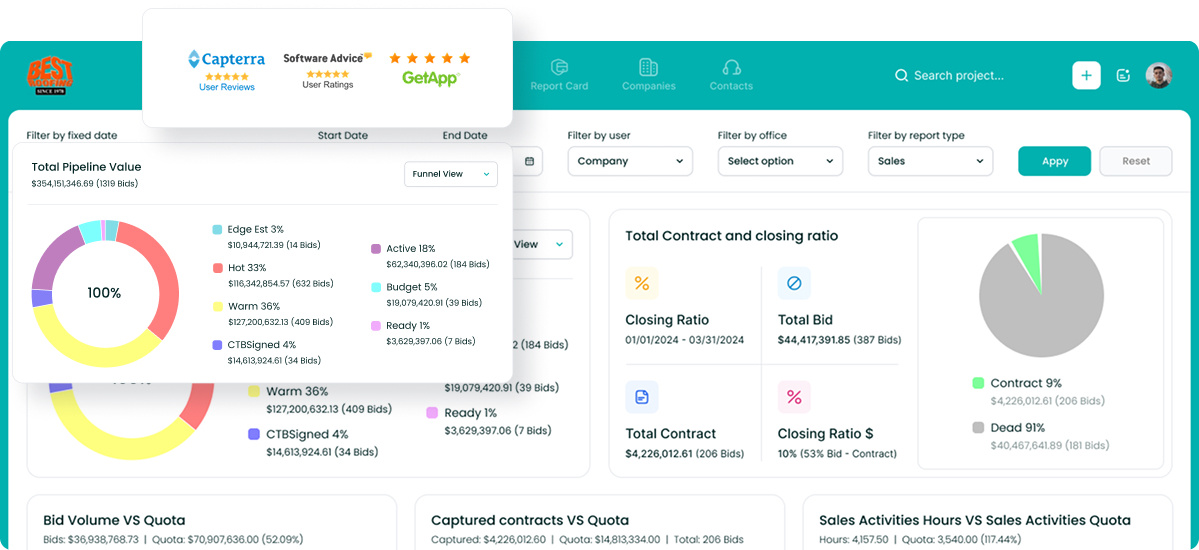Click the Capterra logo
The image size is (1199, 550).
pos(226,59)
